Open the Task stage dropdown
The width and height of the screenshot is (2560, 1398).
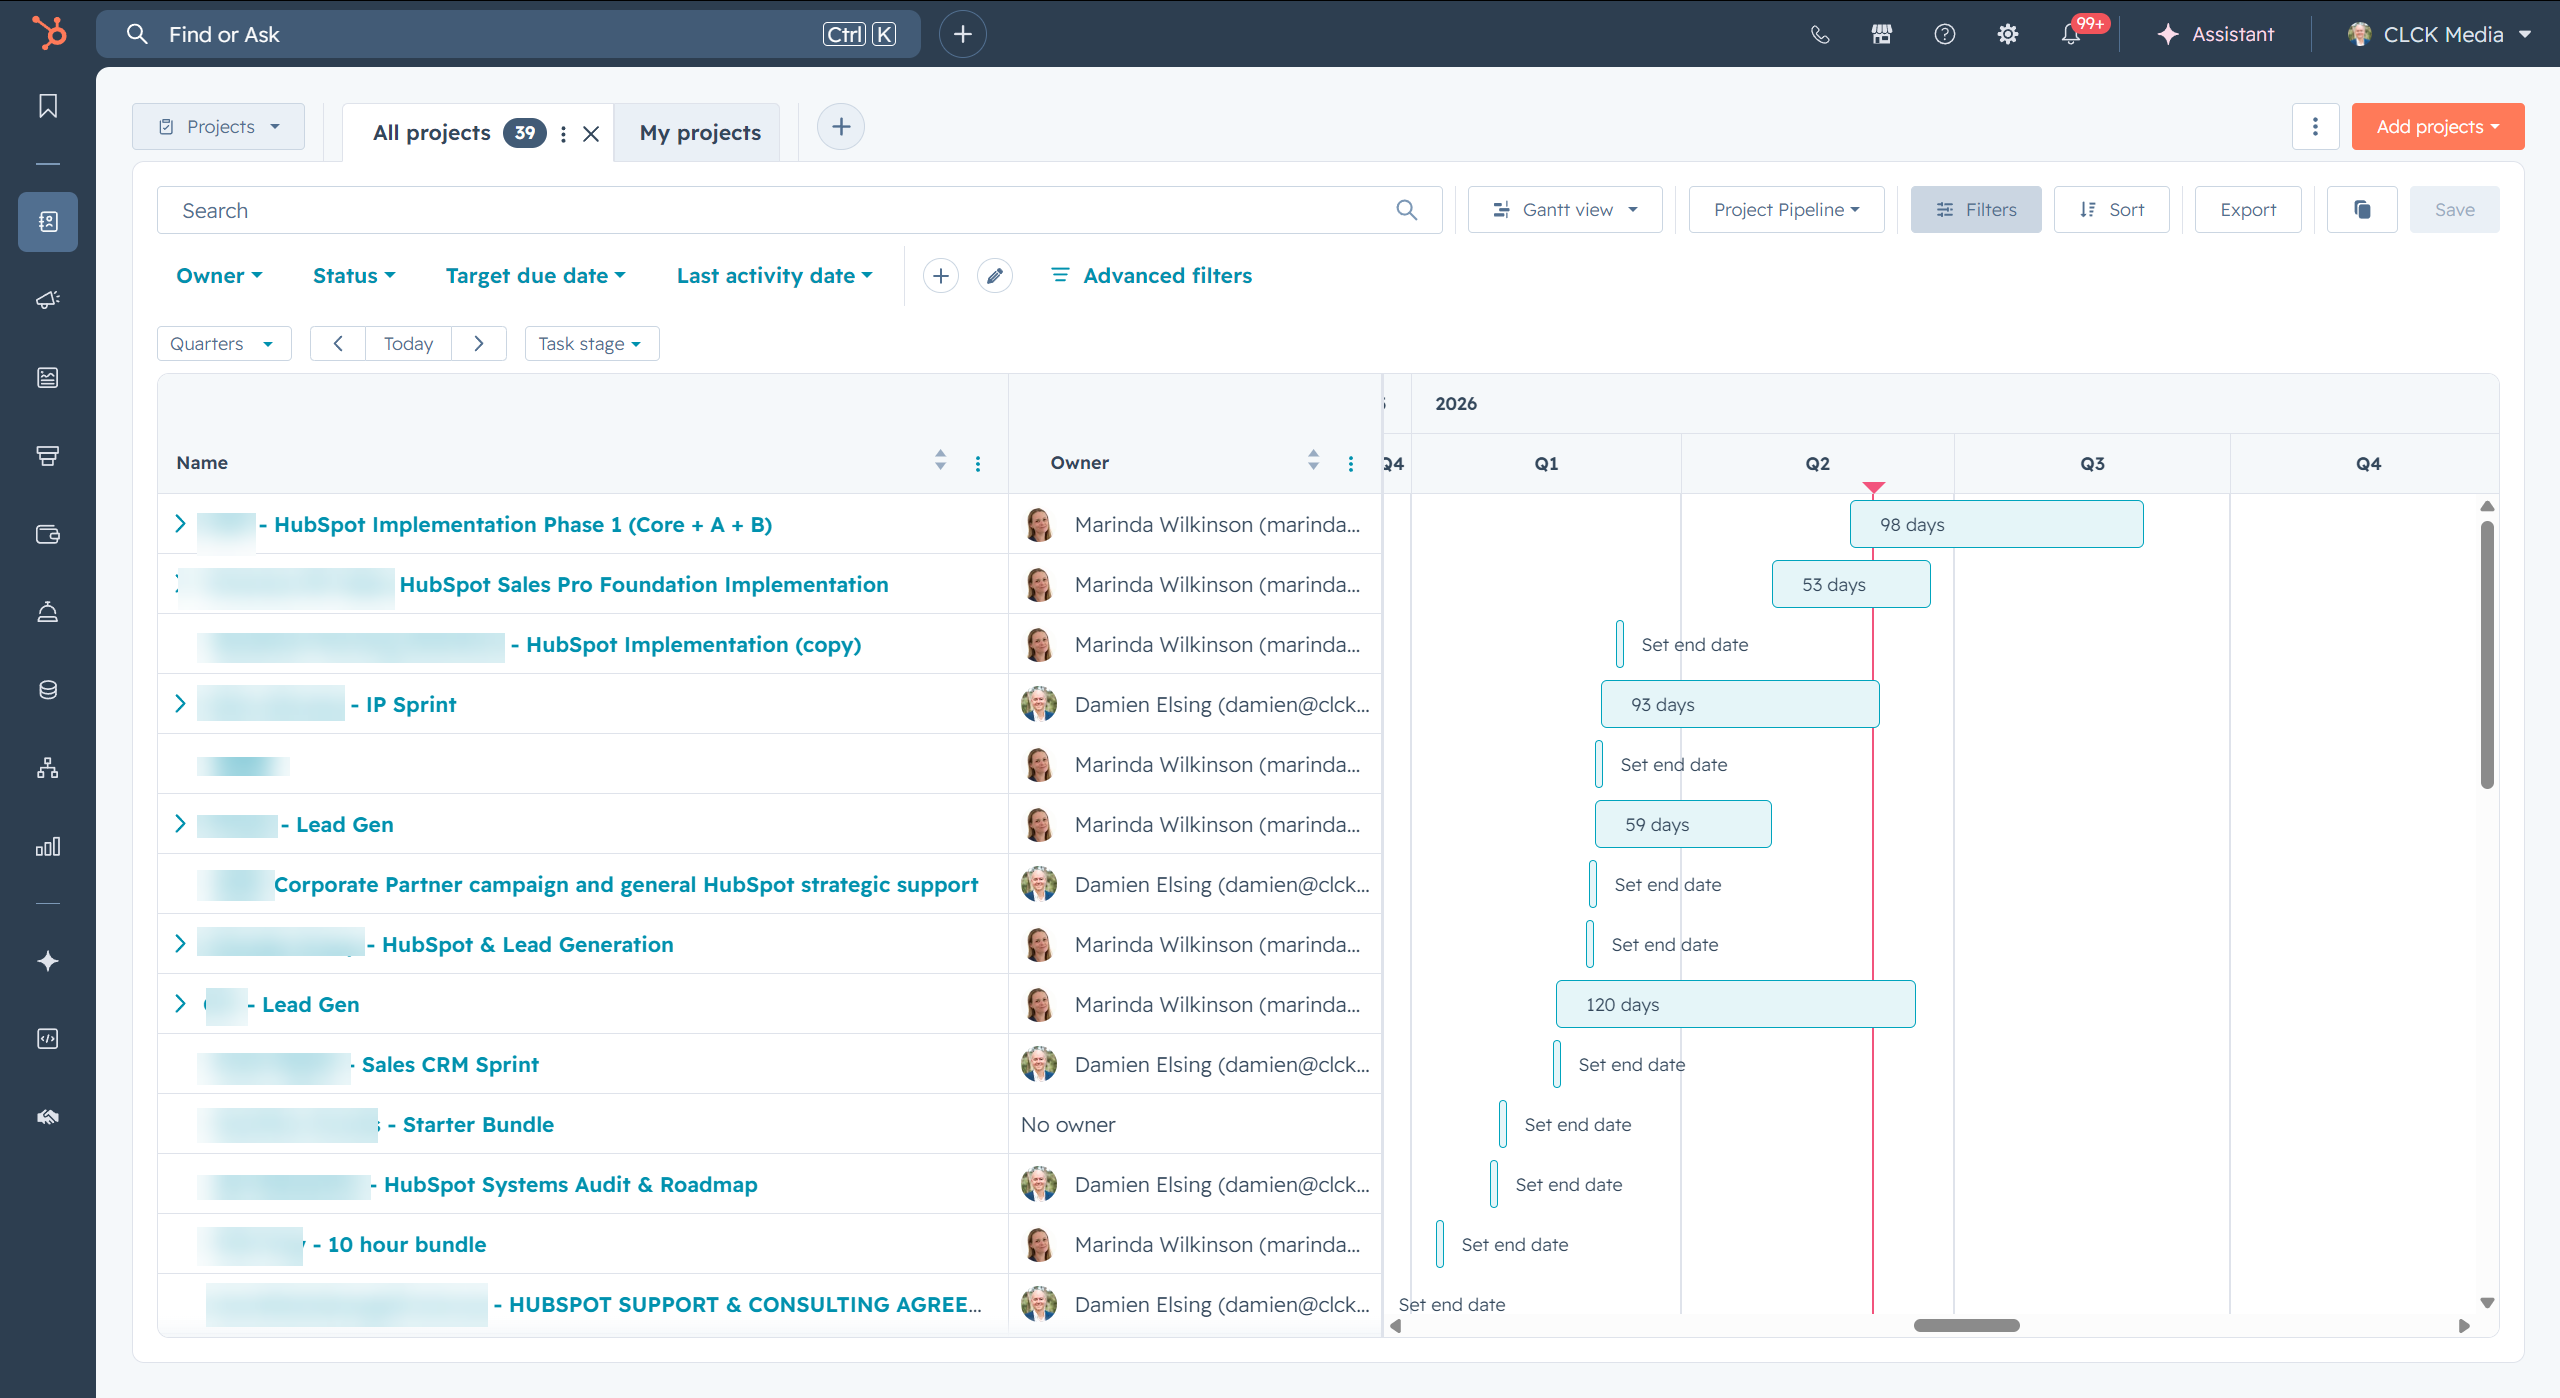coord(592,344)
